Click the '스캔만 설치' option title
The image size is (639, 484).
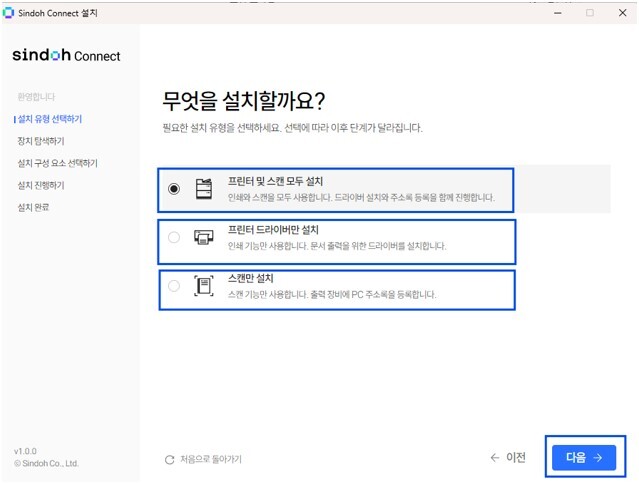pyautogui.click(x=251, y=278)
